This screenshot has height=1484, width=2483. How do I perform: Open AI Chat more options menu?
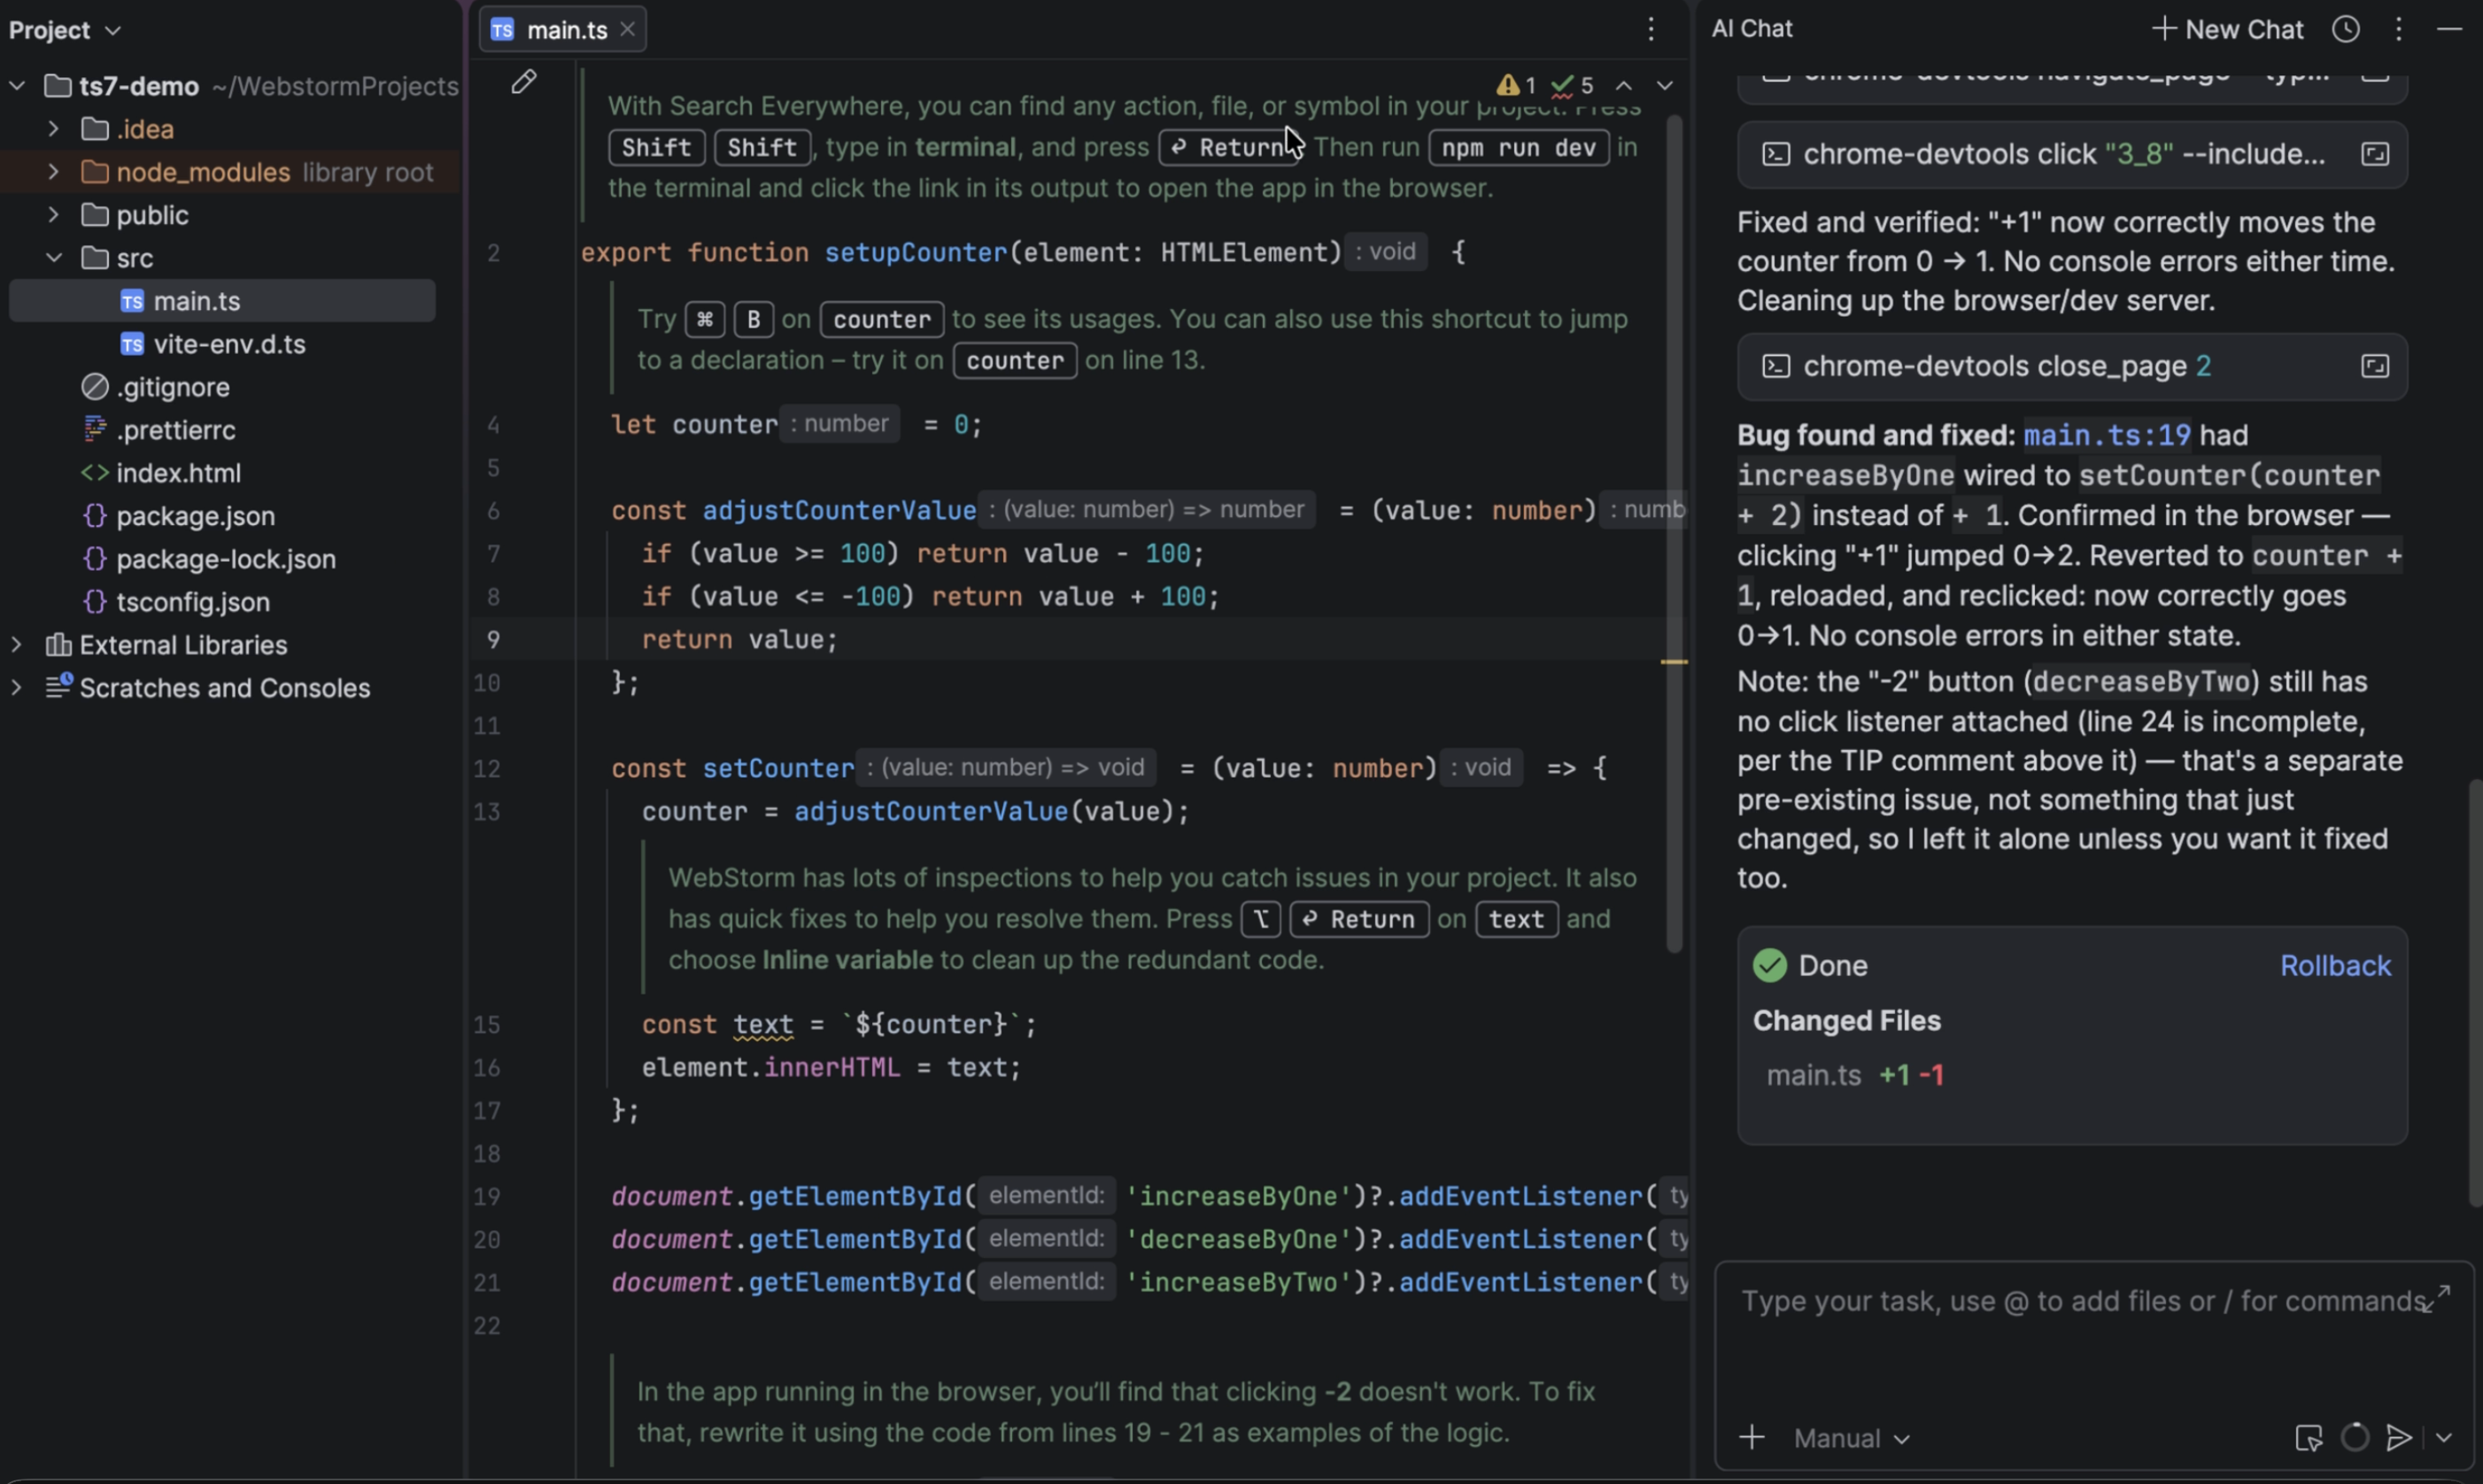(2399, 29)
